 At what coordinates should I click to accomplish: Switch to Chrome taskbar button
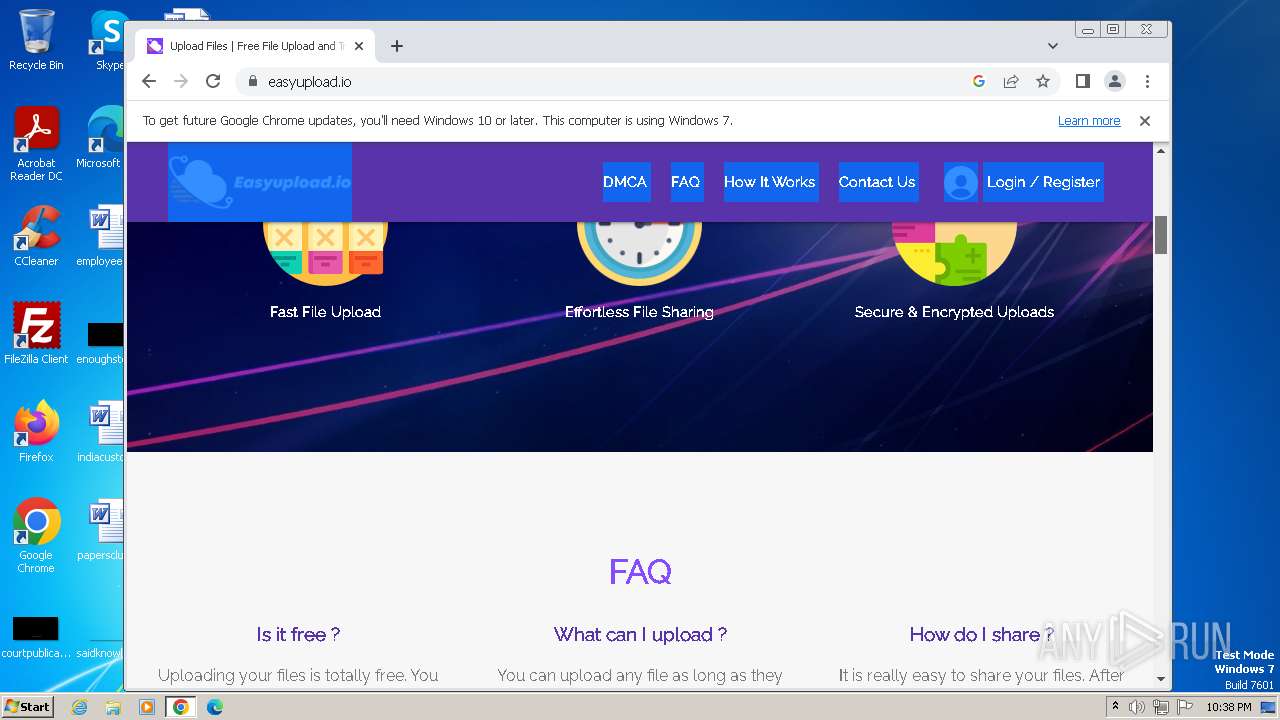pos(180,707)
